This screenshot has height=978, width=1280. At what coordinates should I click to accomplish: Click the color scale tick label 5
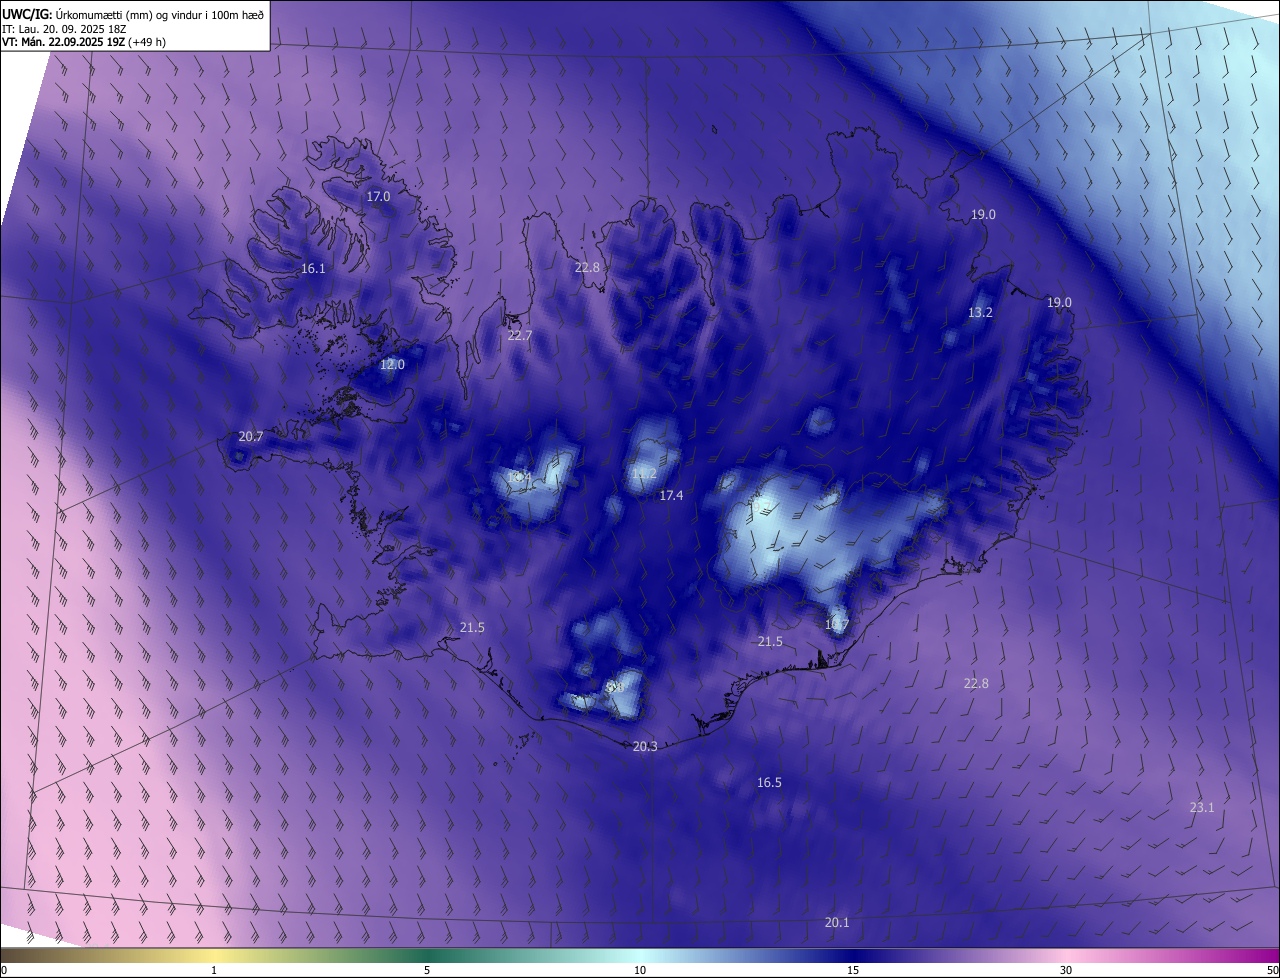[427, 970]
